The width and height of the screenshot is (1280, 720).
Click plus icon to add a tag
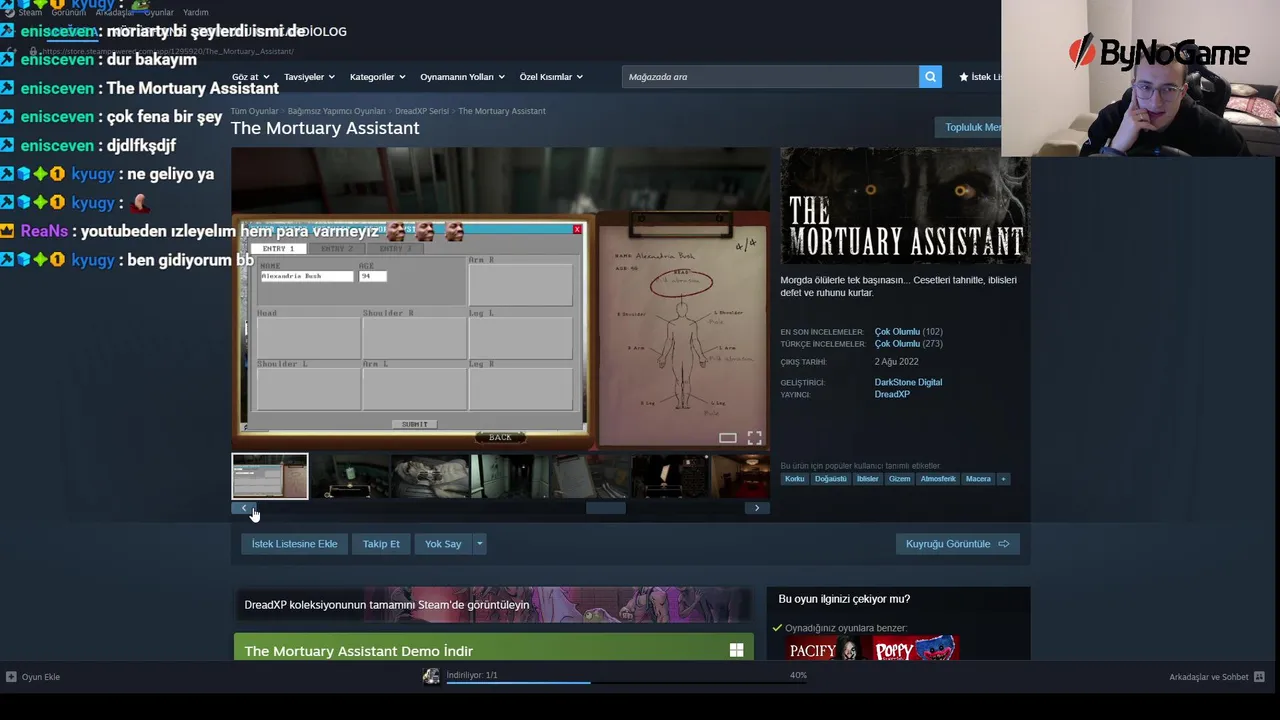click(1003, 479)
